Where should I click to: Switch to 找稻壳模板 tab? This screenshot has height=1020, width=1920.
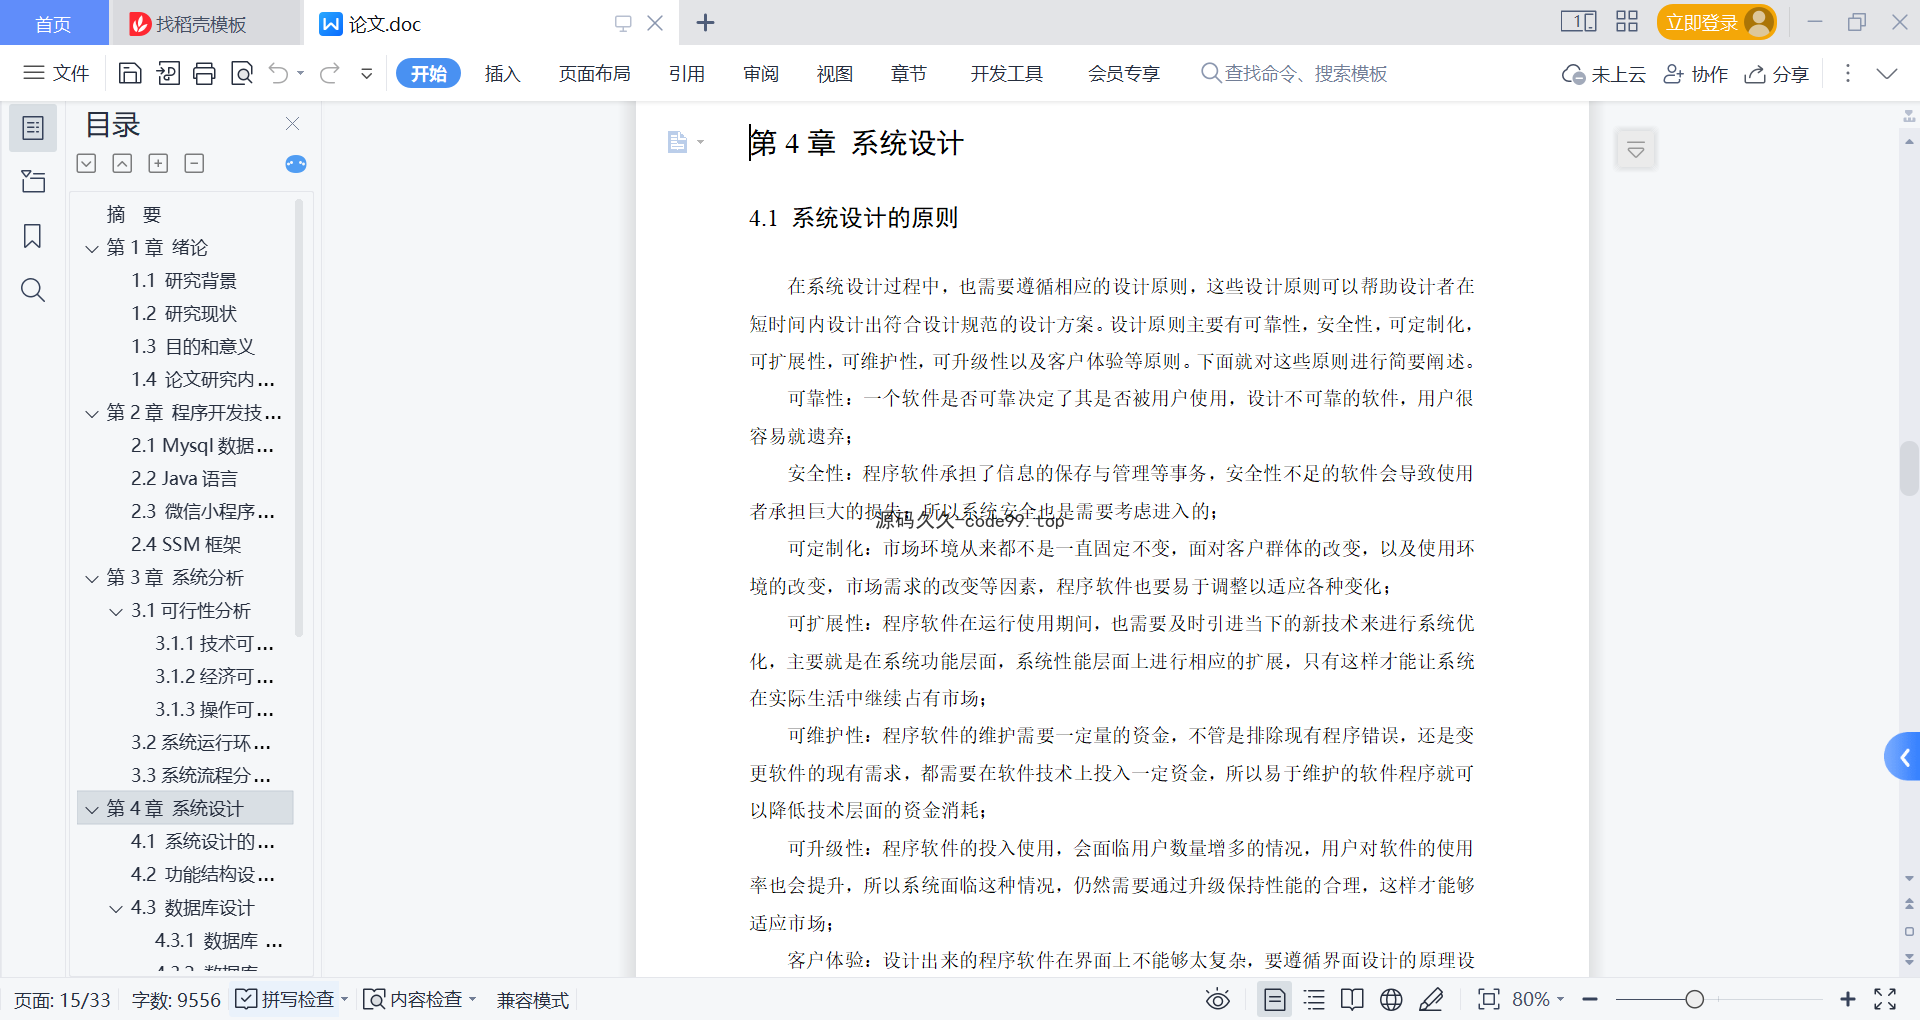click(x=203, y=23)
